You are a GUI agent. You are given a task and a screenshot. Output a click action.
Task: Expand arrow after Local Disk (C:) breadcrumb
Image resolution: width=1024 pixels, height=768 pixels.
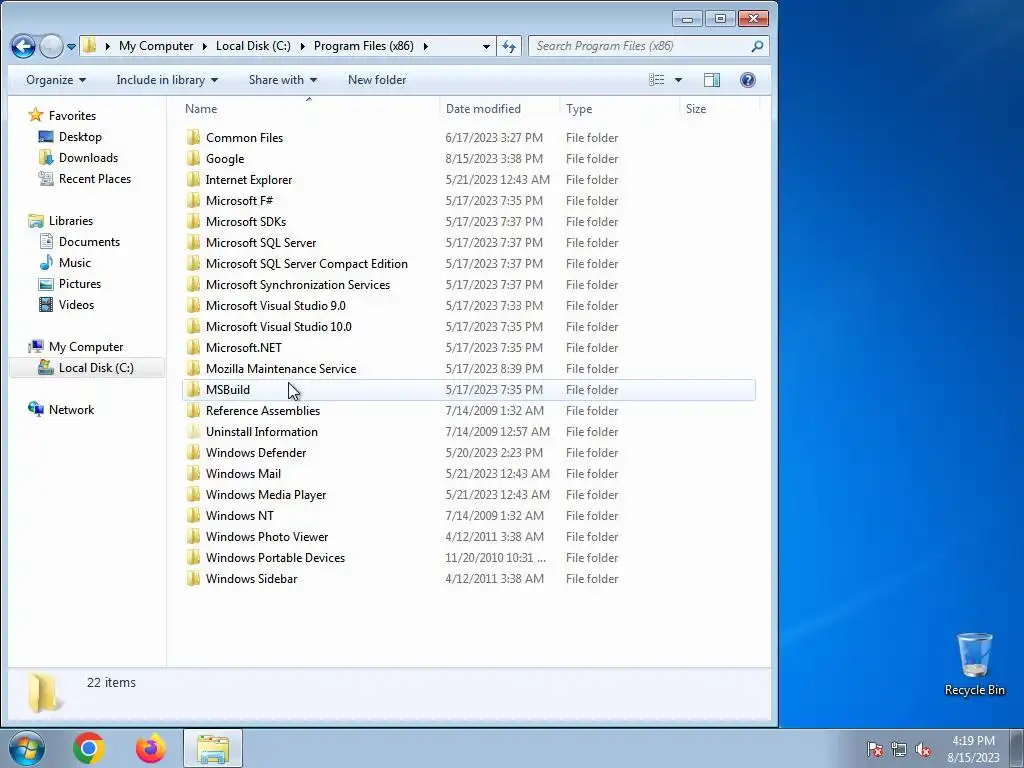[302, 46]
